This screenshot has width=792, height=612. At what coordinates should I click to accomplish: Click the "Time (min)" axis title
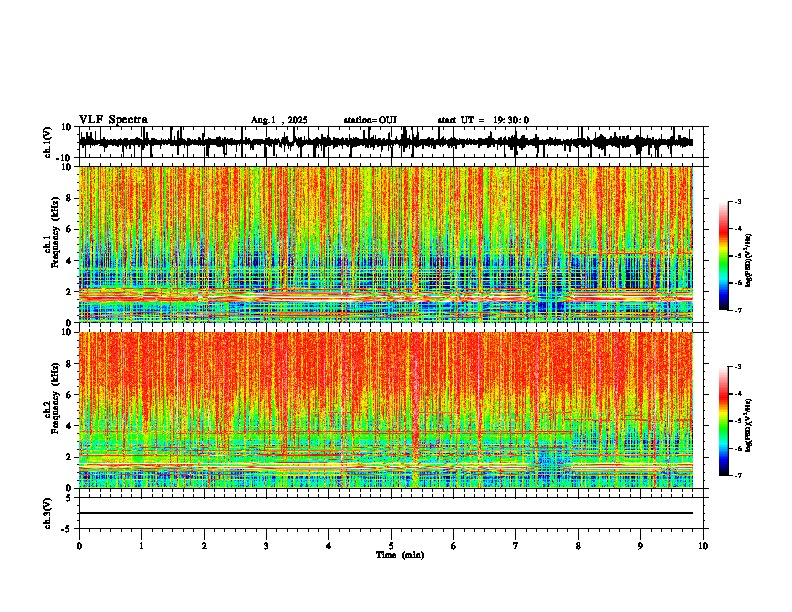pos(400,555)
